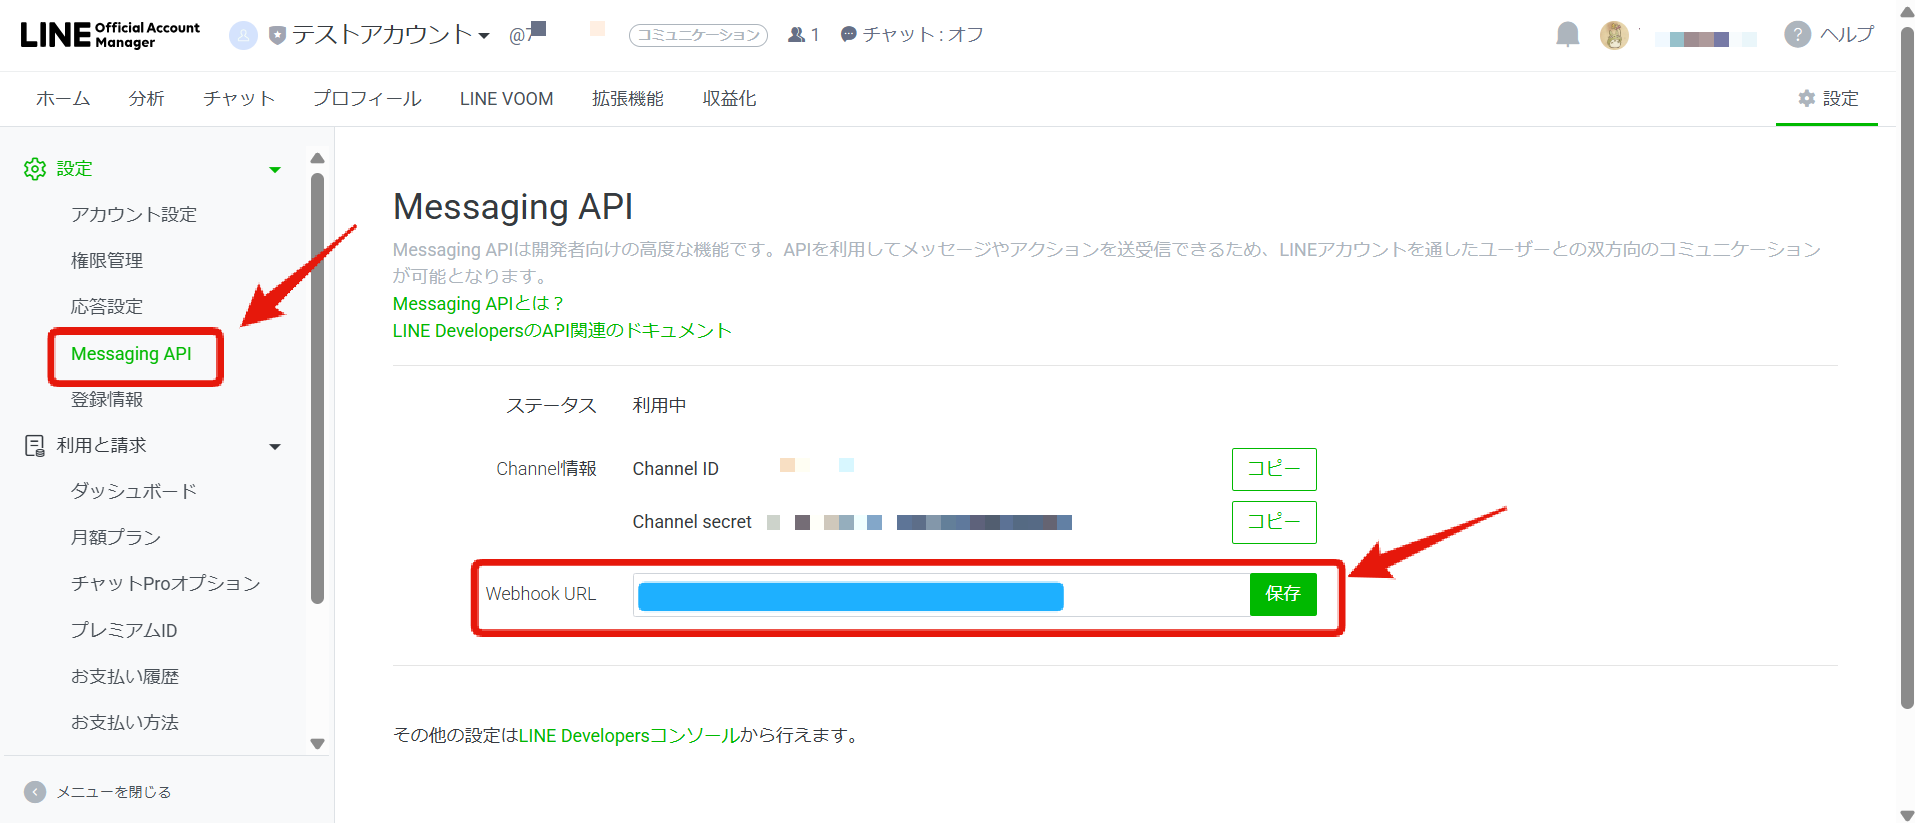This screenshot has width=1915, height=823.
Task: Open the 拡張機能 tab
Action: [x=627, y=99]
